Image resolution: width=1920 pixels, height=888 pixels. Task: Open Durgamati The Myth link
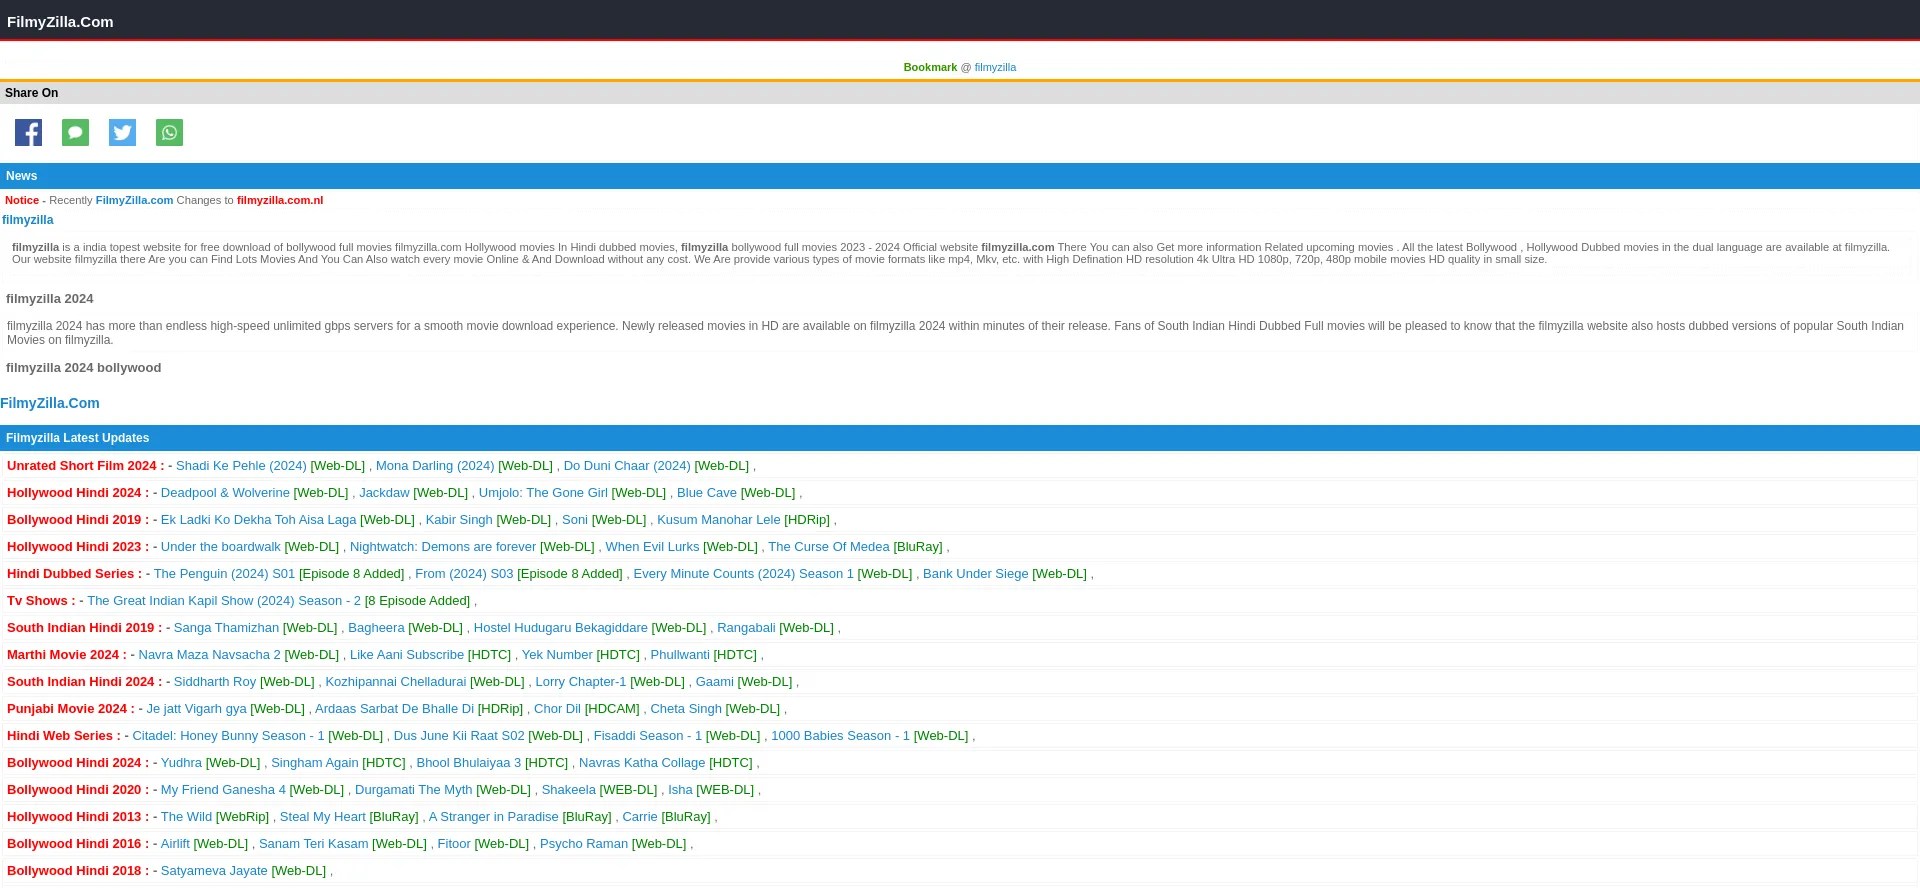pos(414,790)
